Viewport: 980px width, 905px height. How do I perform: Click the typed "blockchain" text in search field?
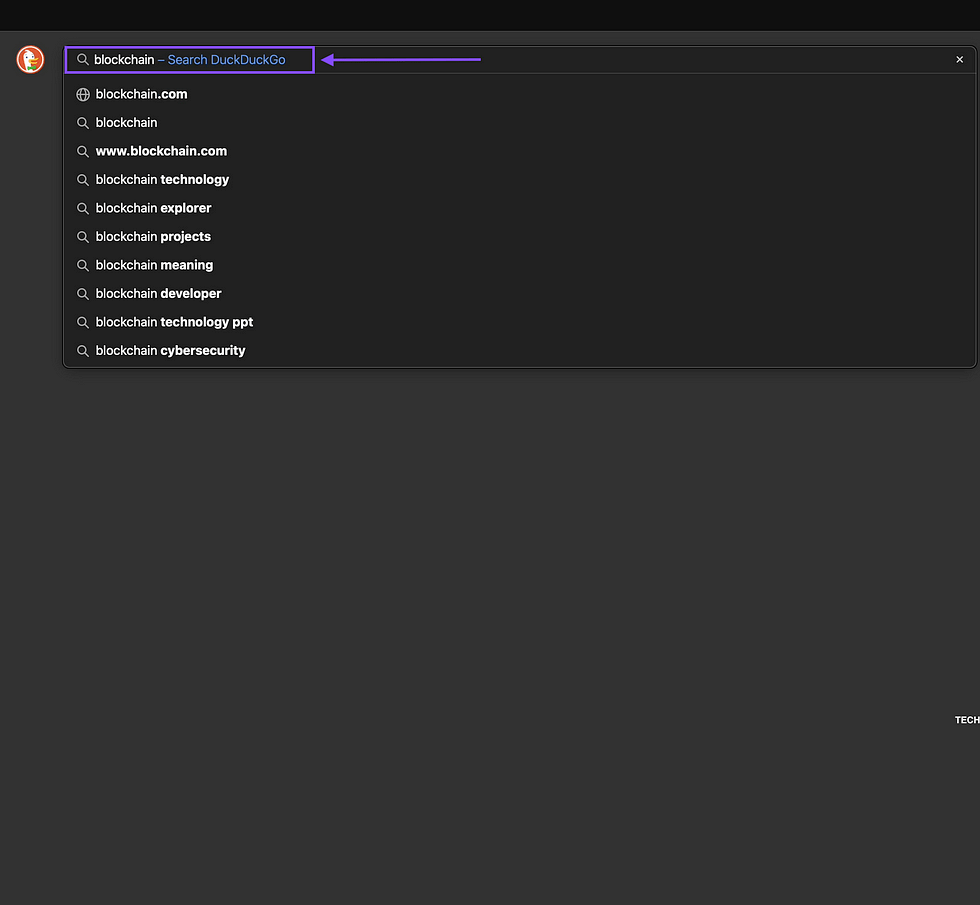[x=124, y=60]
